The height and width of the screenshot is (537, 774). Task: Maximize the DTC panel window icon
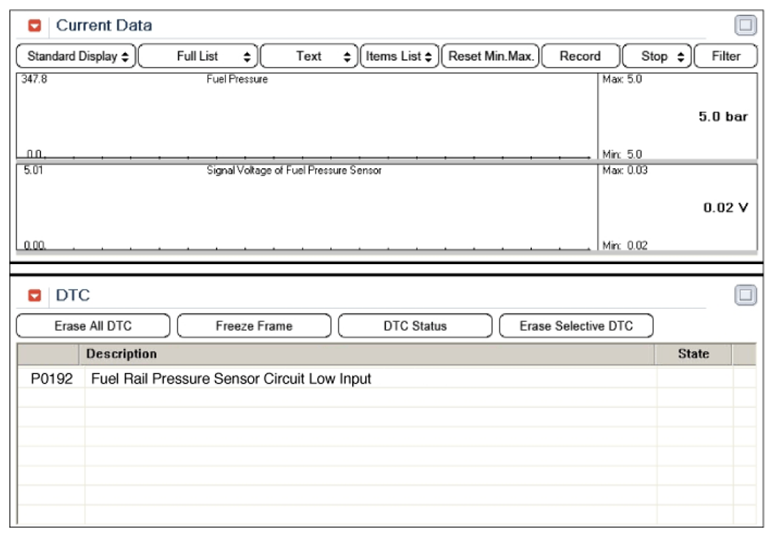pos(746,295)
